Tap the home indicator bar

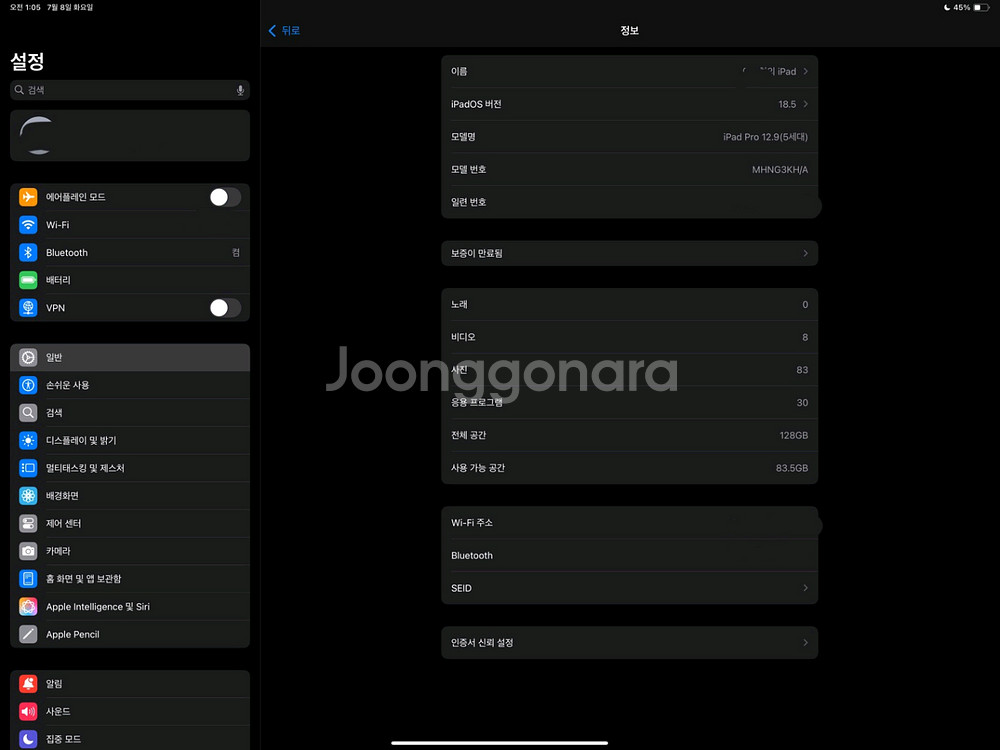point(499,743)
